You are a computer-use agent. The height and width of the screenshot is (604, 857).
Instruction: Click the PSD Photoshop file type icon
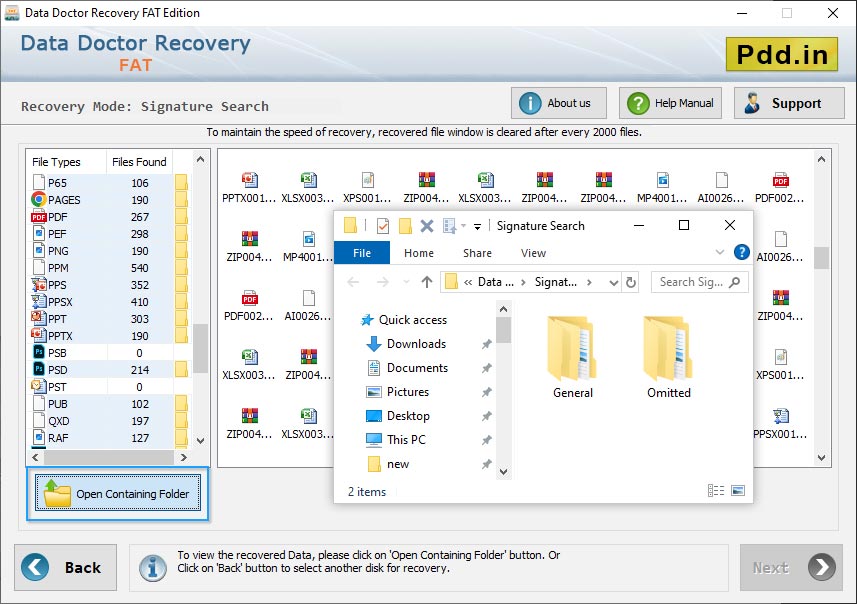click(39, 370)
